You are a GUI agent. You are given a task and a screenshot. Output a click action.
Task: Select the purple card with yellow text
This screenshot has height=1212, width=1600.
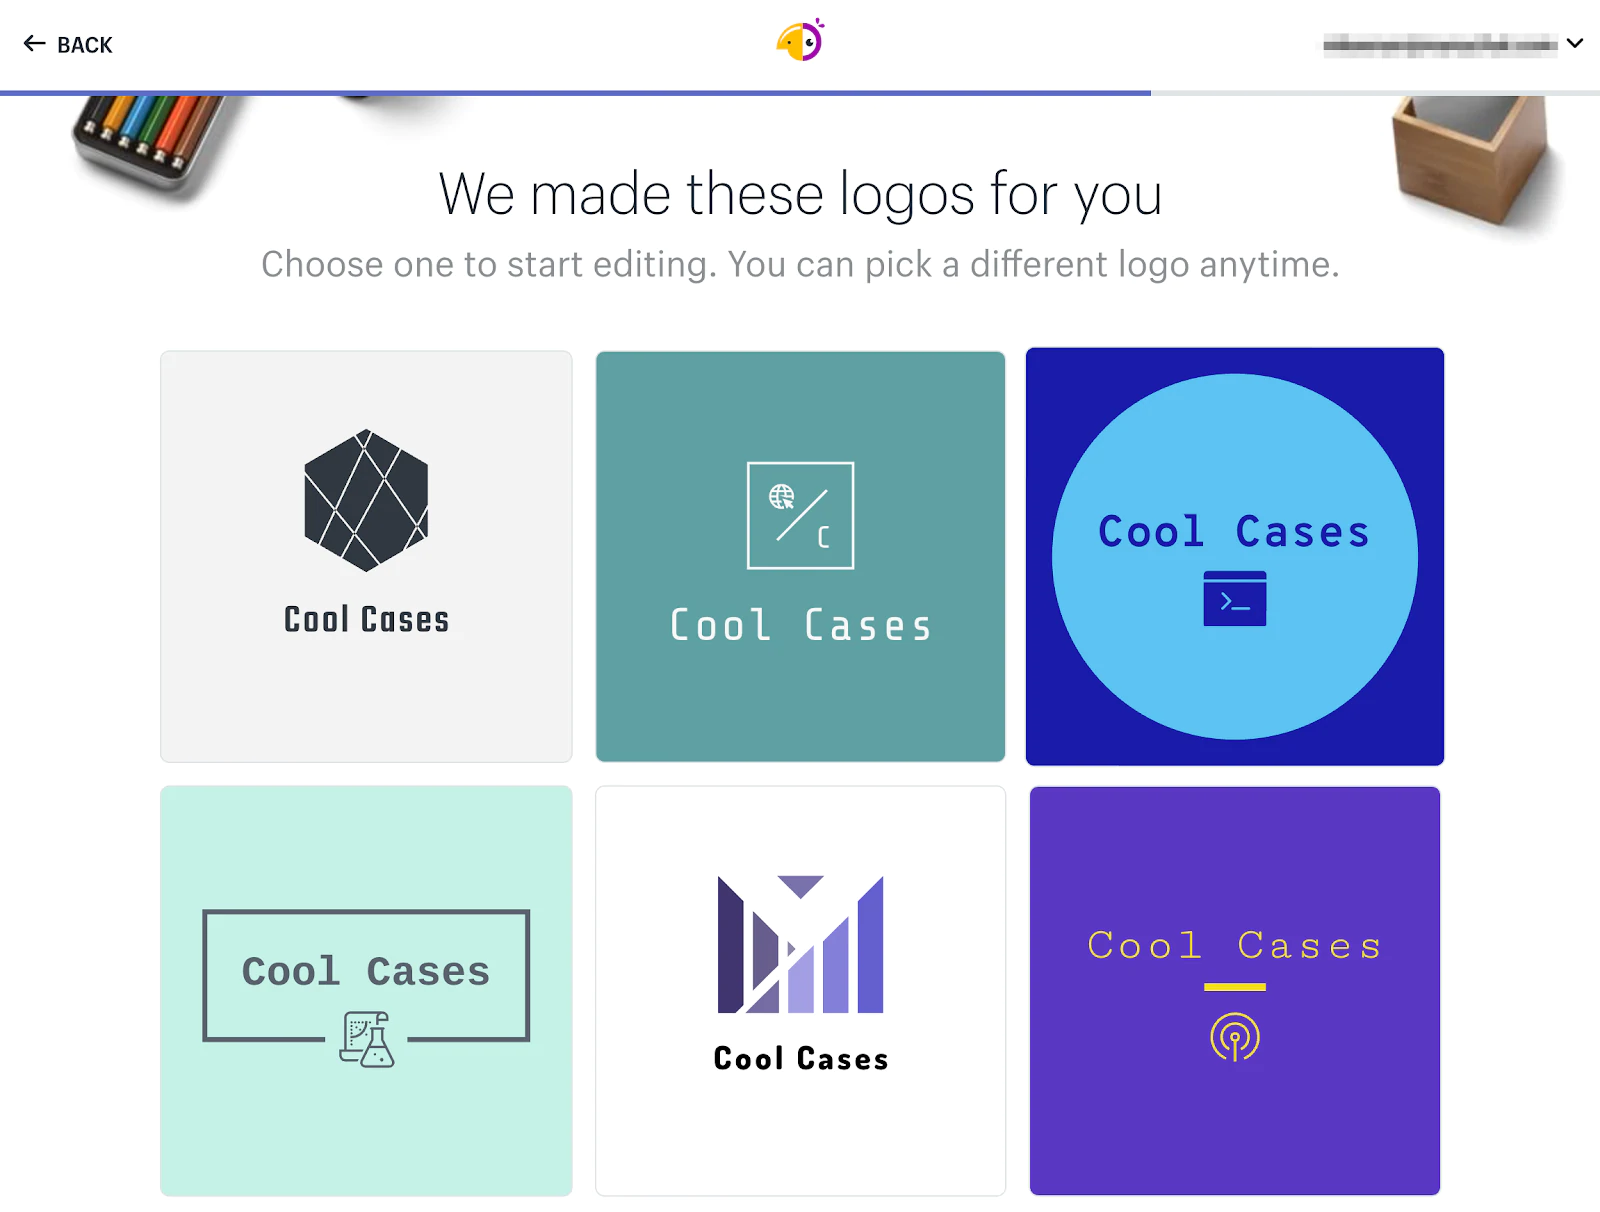point(1235,1130)
